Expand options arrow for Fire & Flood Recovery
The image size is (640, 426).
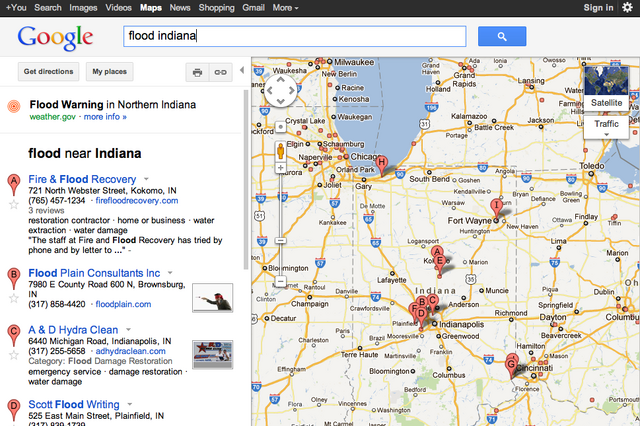pos(146,179)
